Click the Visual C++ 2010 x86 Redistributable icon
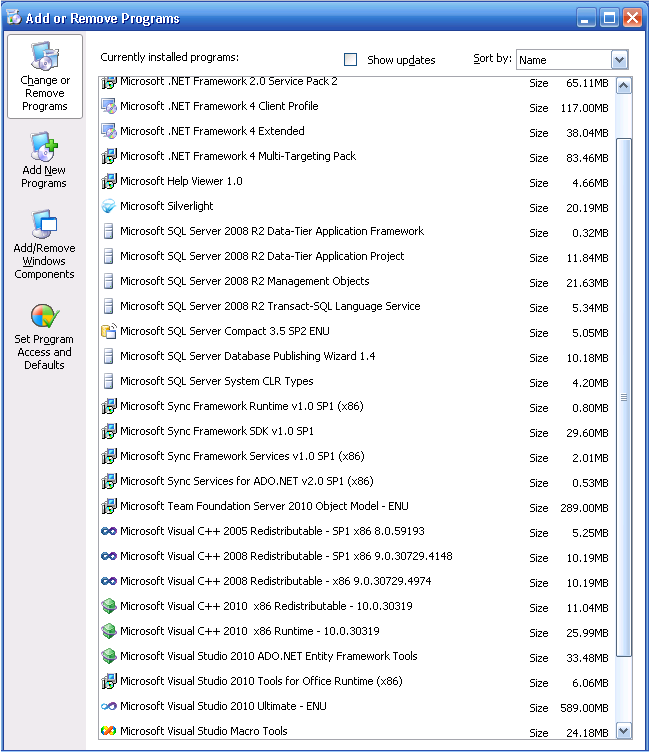 (x=109, y=606)
